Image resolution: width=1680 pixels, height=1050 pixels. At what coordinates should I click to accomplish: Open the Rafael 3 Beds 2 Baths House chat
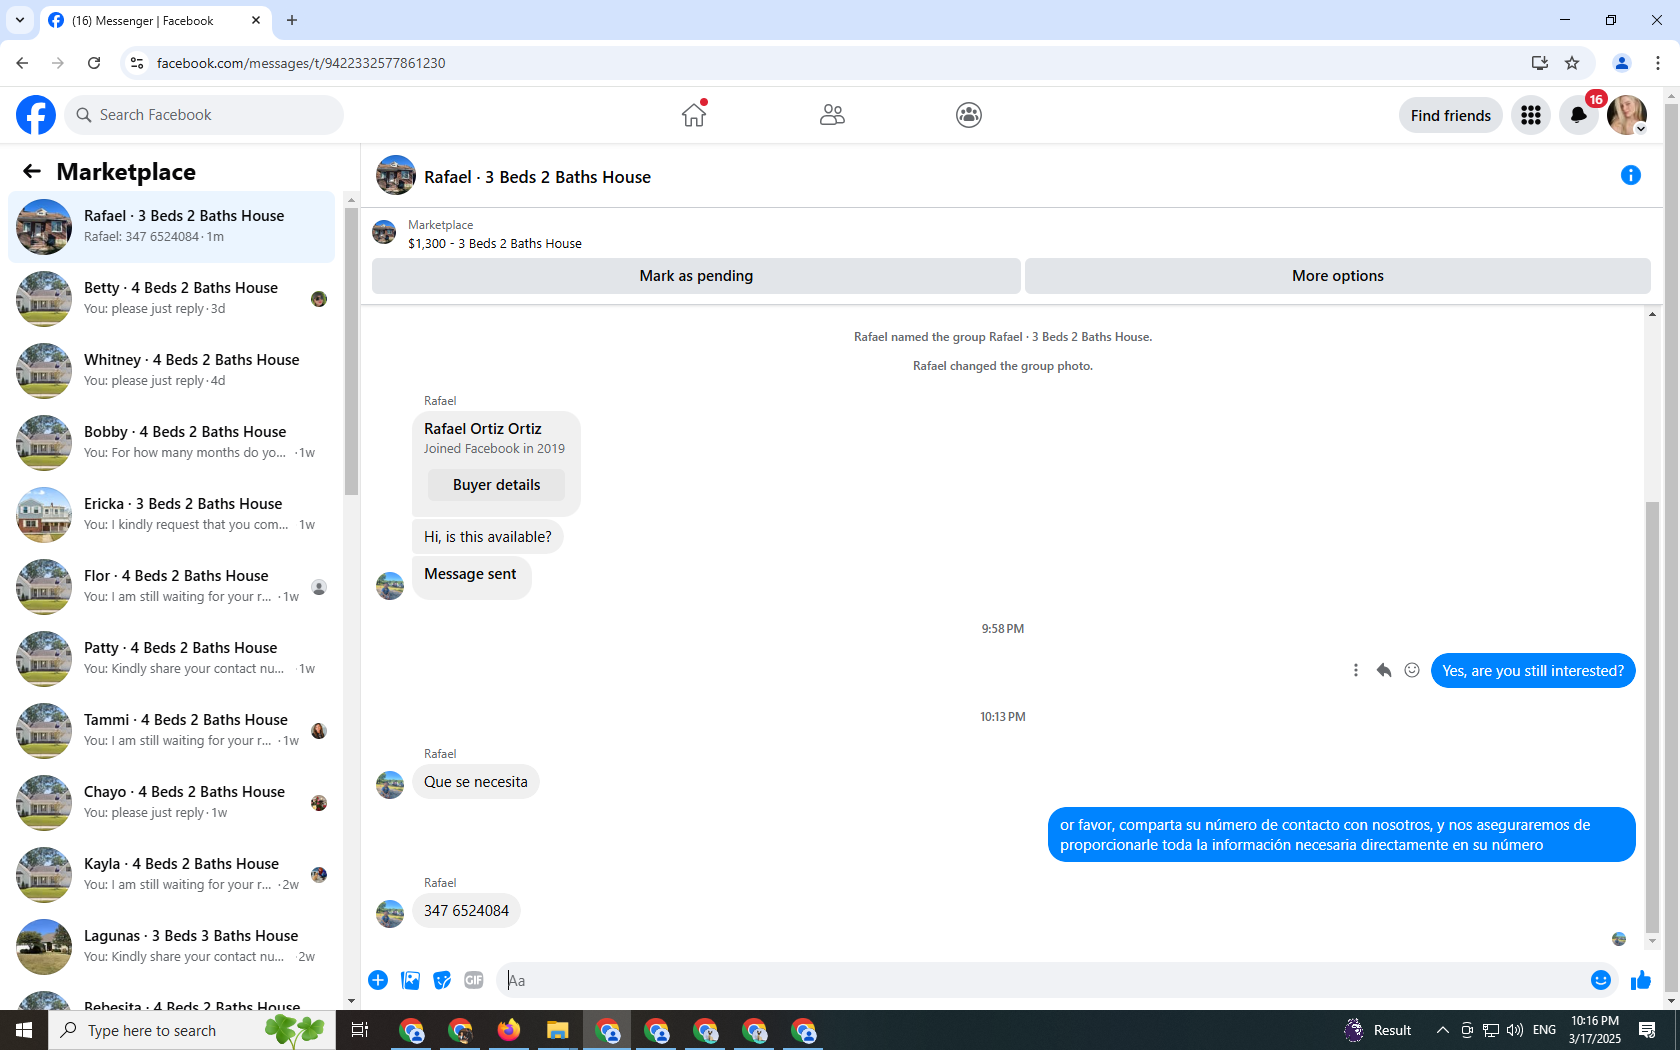(x=172, y=227)
